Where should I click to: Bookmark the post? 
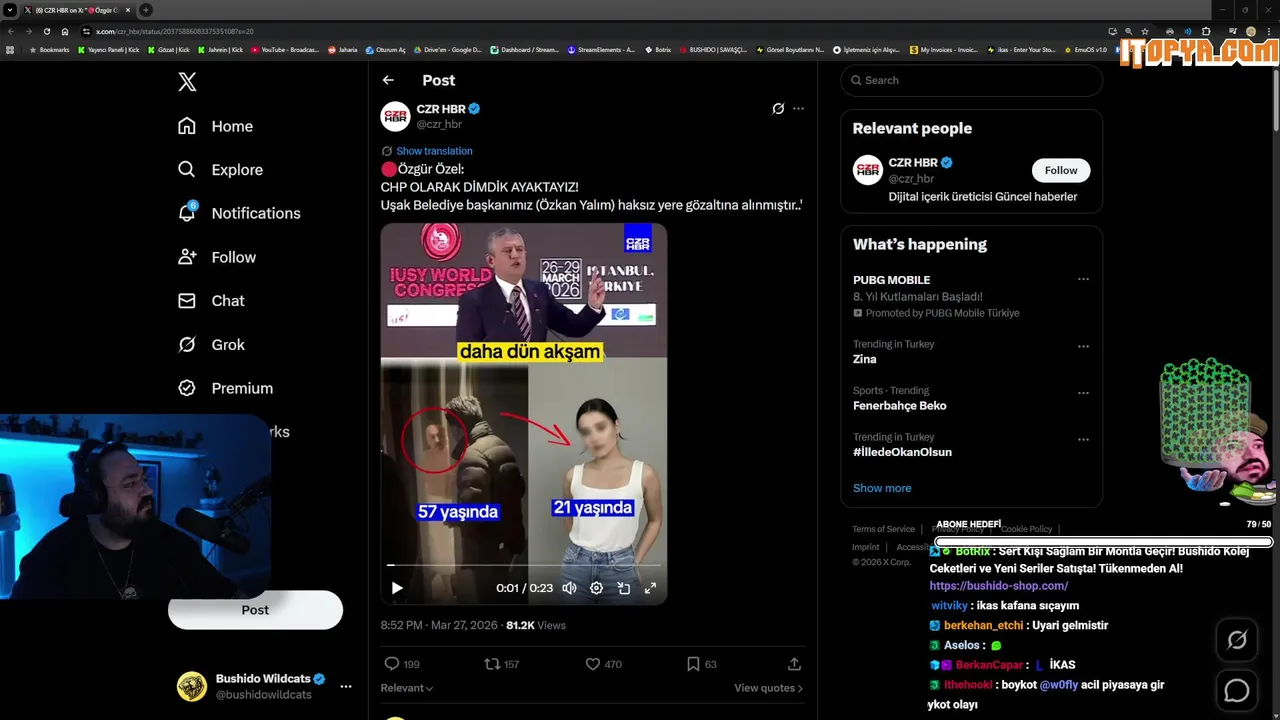click(693, 664)
